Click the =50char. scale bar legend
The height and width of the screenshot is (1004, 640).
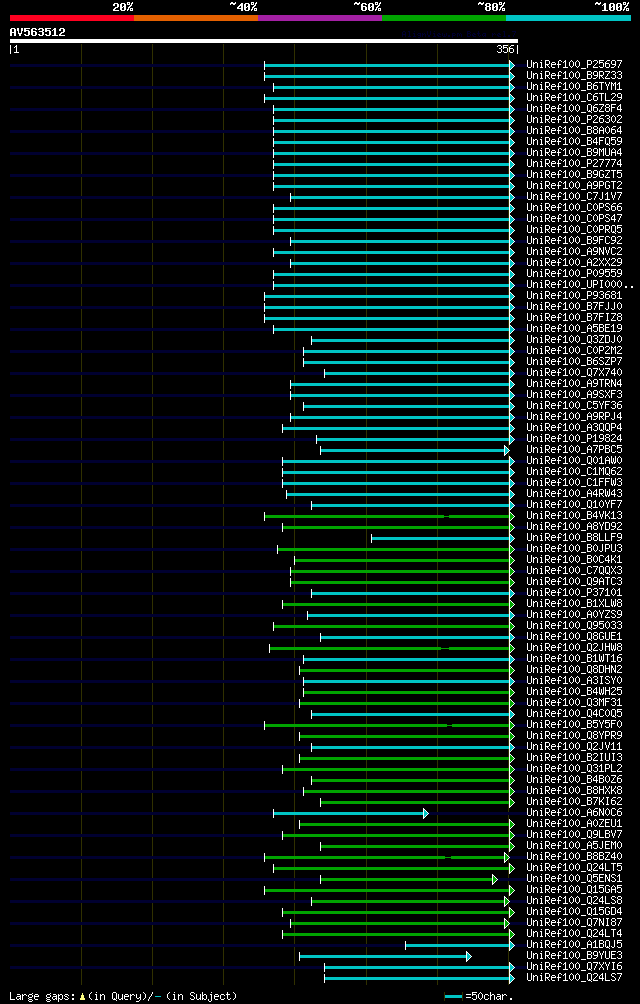click(x=479, y=996)
